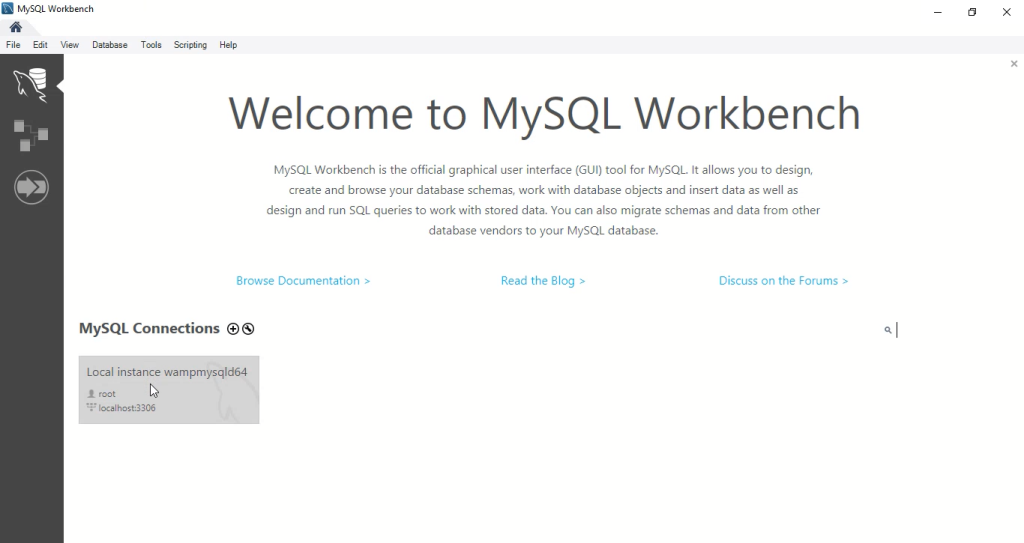Screen dimensions: 1024x543
Task: Open the Tools menu
Action: [x=151, y=45]
